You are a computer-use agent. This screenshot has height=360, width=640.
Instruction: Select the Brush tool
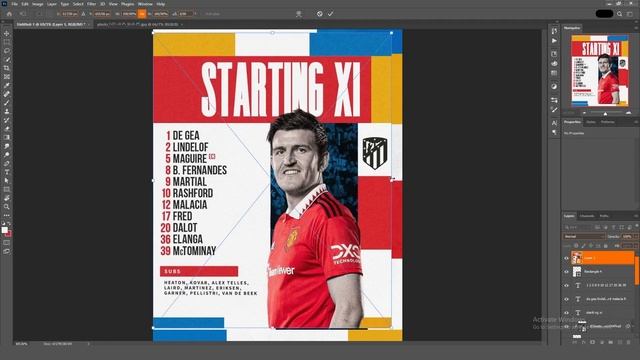[7, 102]
